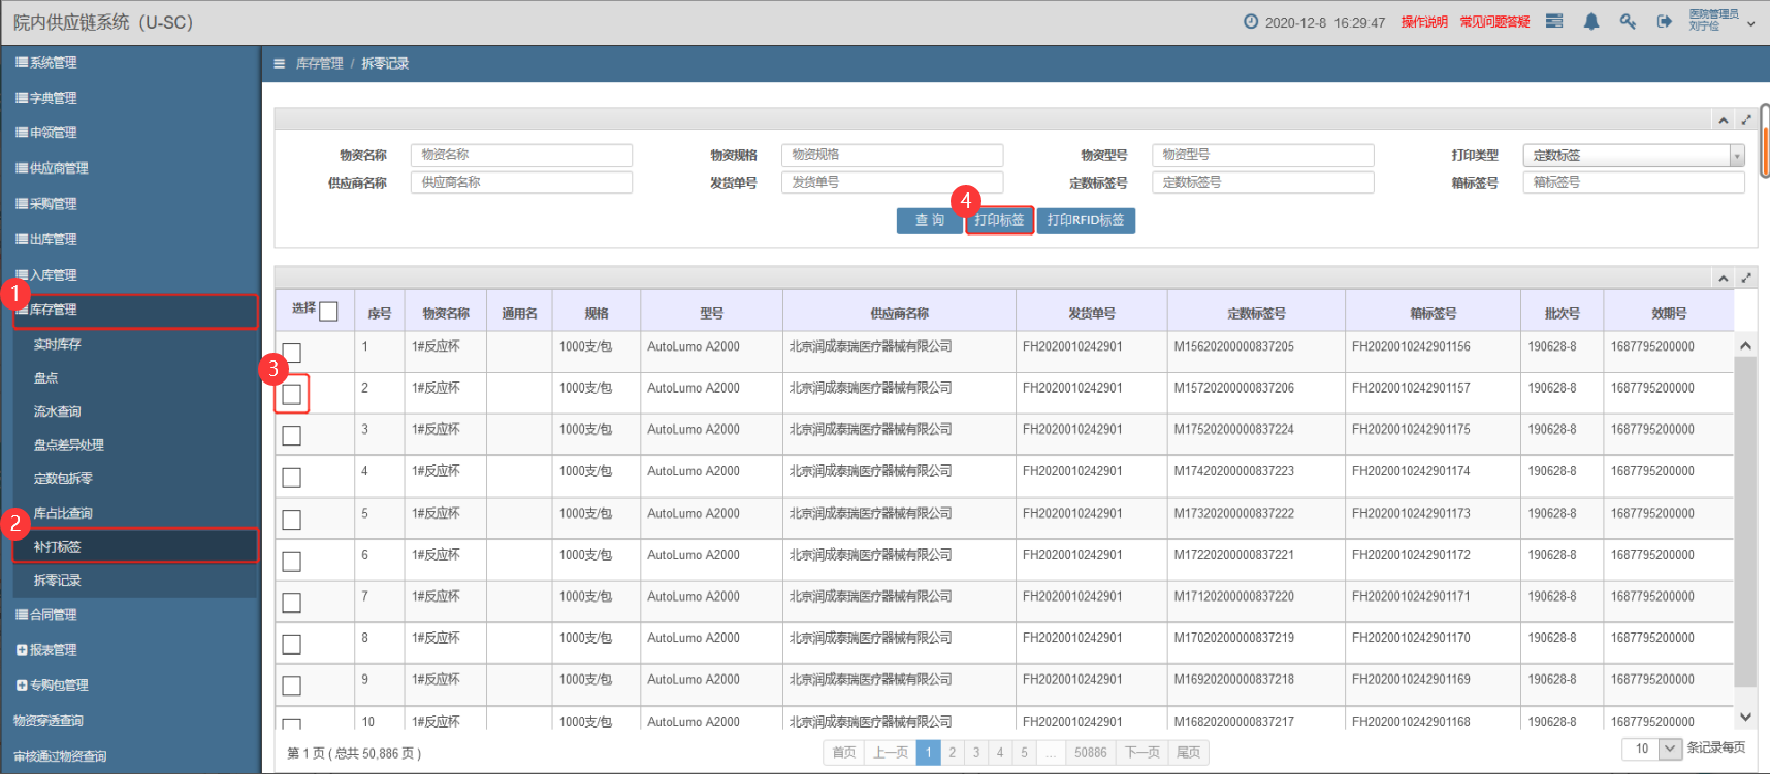Click the 打印标签 button
1771x775 pixels.
tap(999, 220)
